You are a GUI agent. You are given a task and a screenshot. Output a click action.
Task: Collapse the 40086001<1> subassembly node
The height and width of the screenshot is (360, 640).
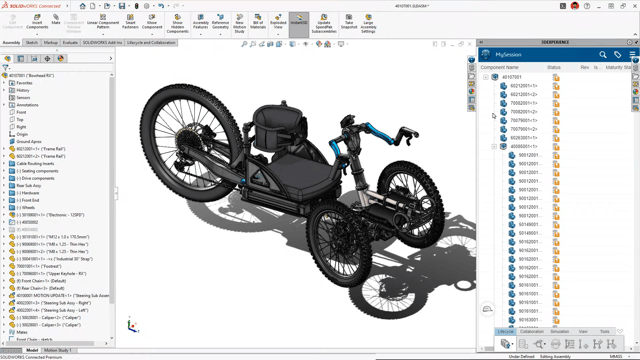[x=494, y=146]
